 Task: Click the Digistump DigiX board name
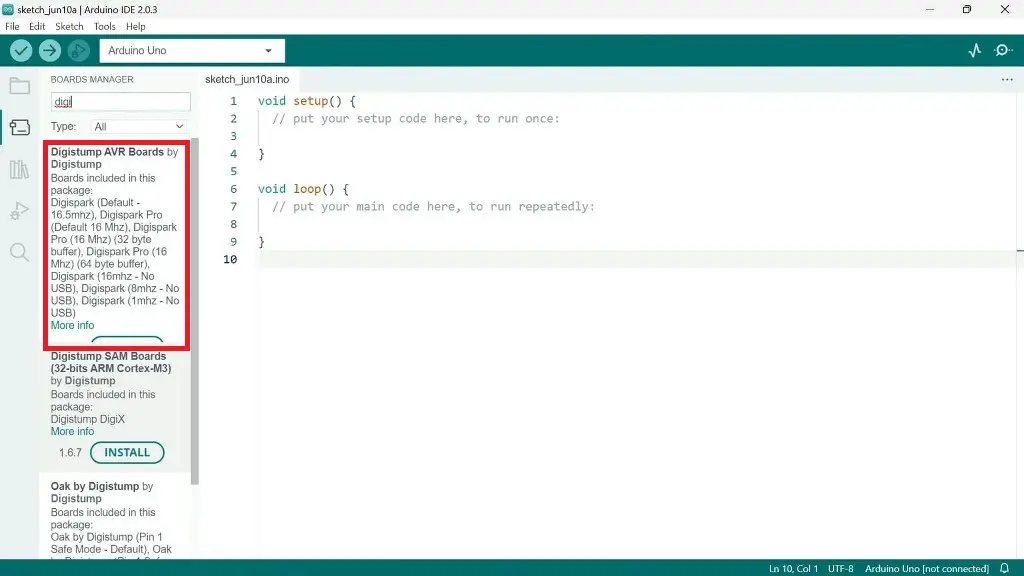tap(88, 419)
